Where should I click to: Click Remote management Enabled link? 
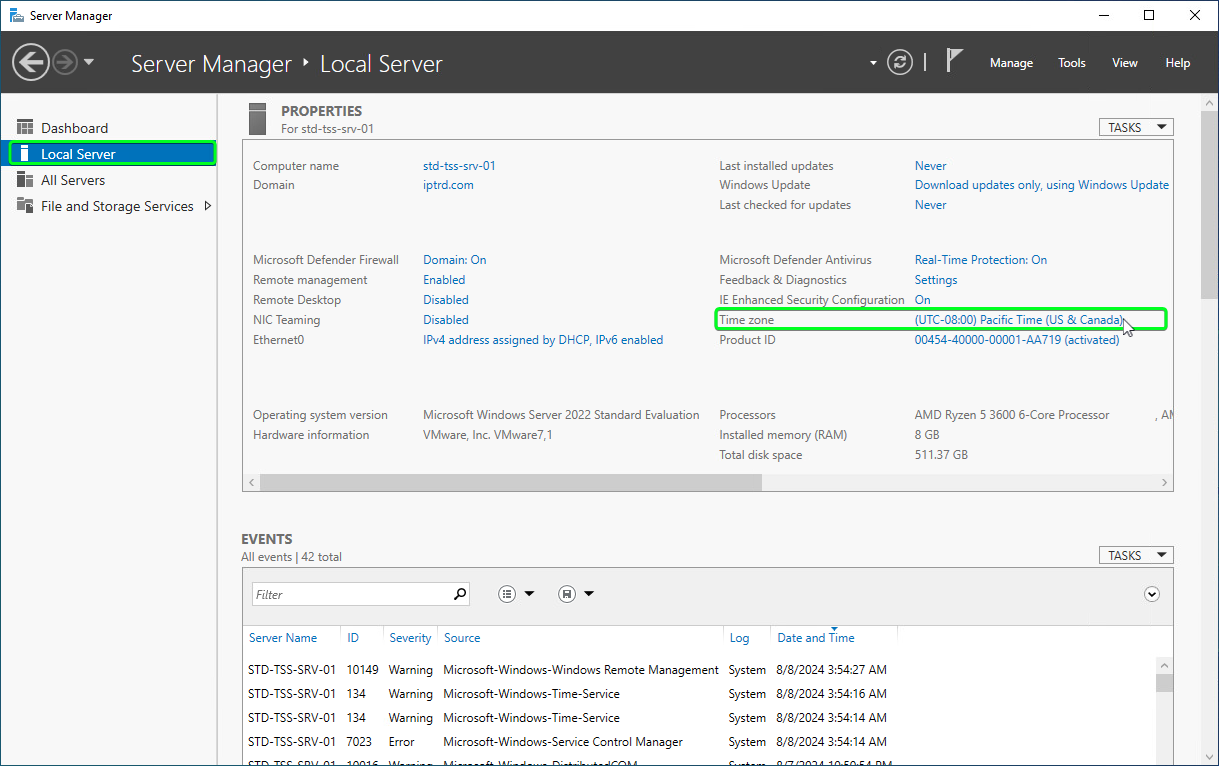(444, 280)
